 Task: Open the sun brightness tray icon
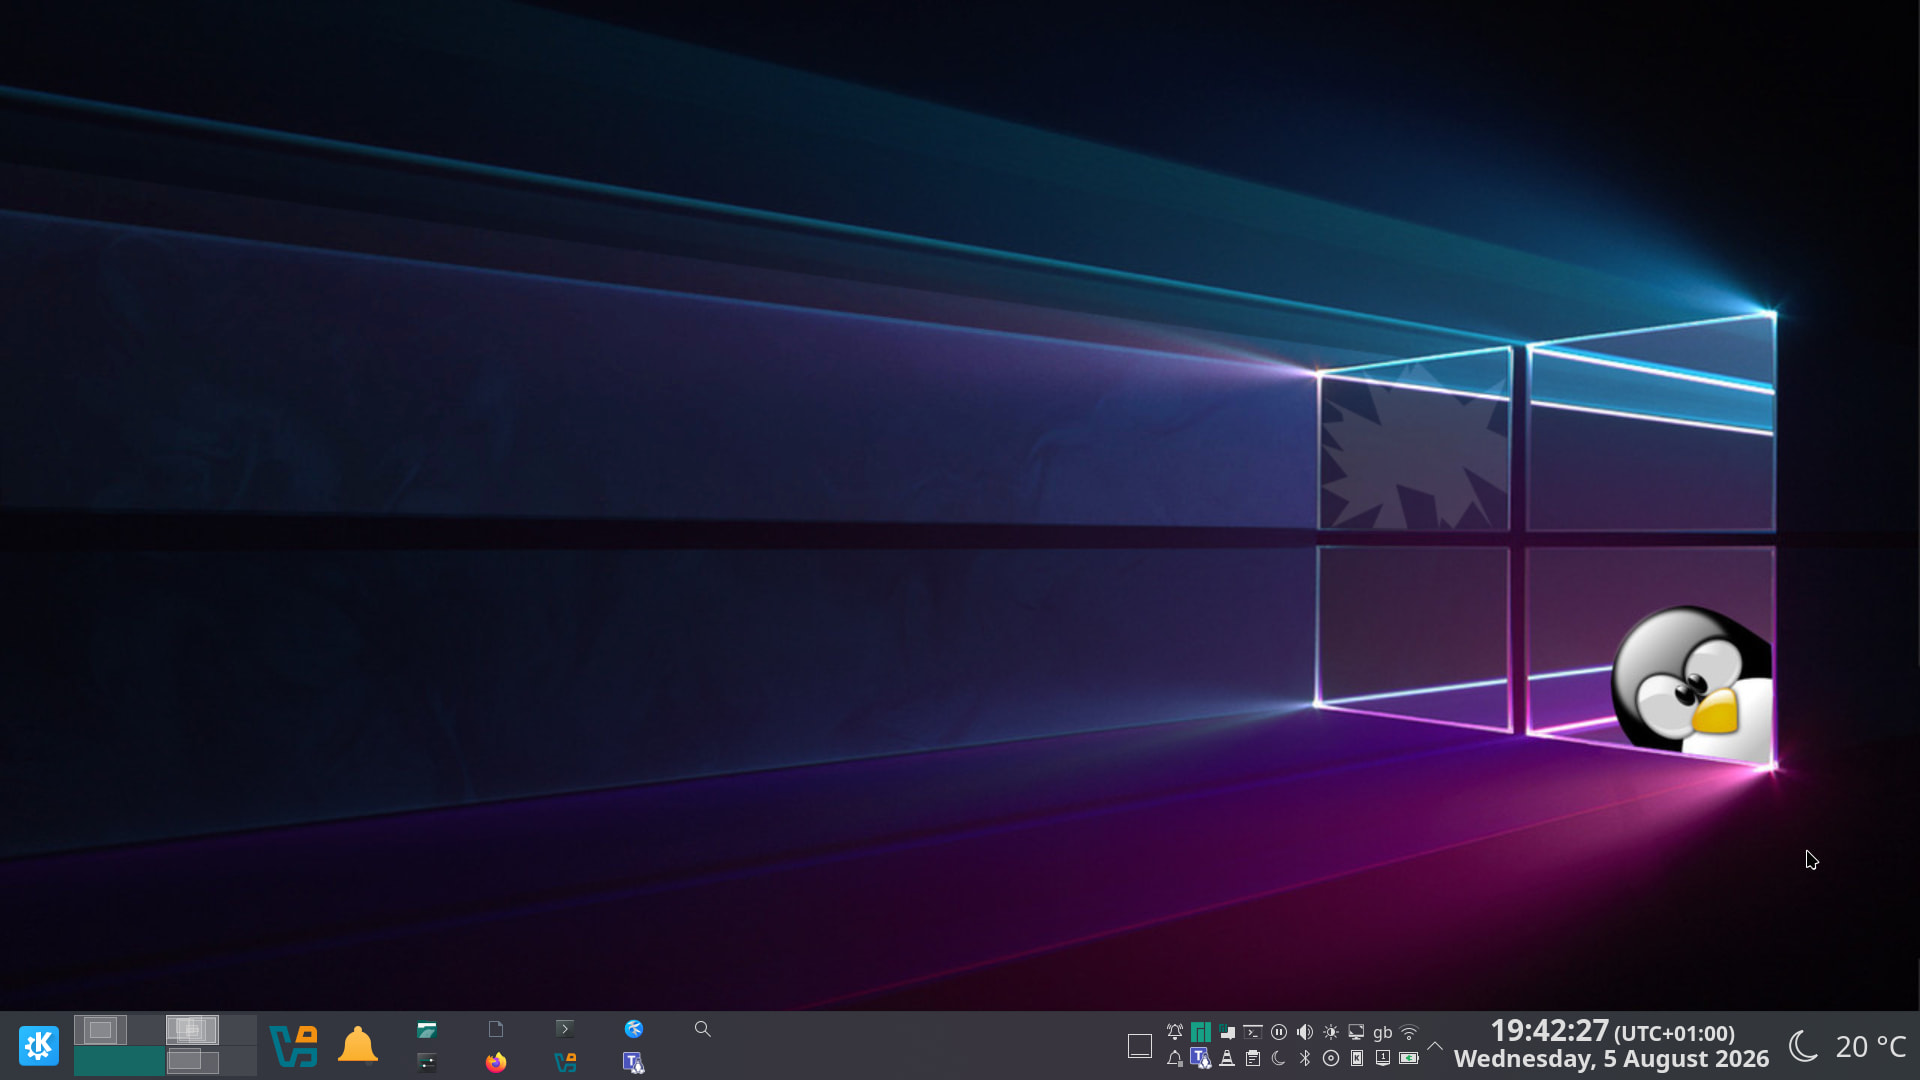point(1331,1032)
